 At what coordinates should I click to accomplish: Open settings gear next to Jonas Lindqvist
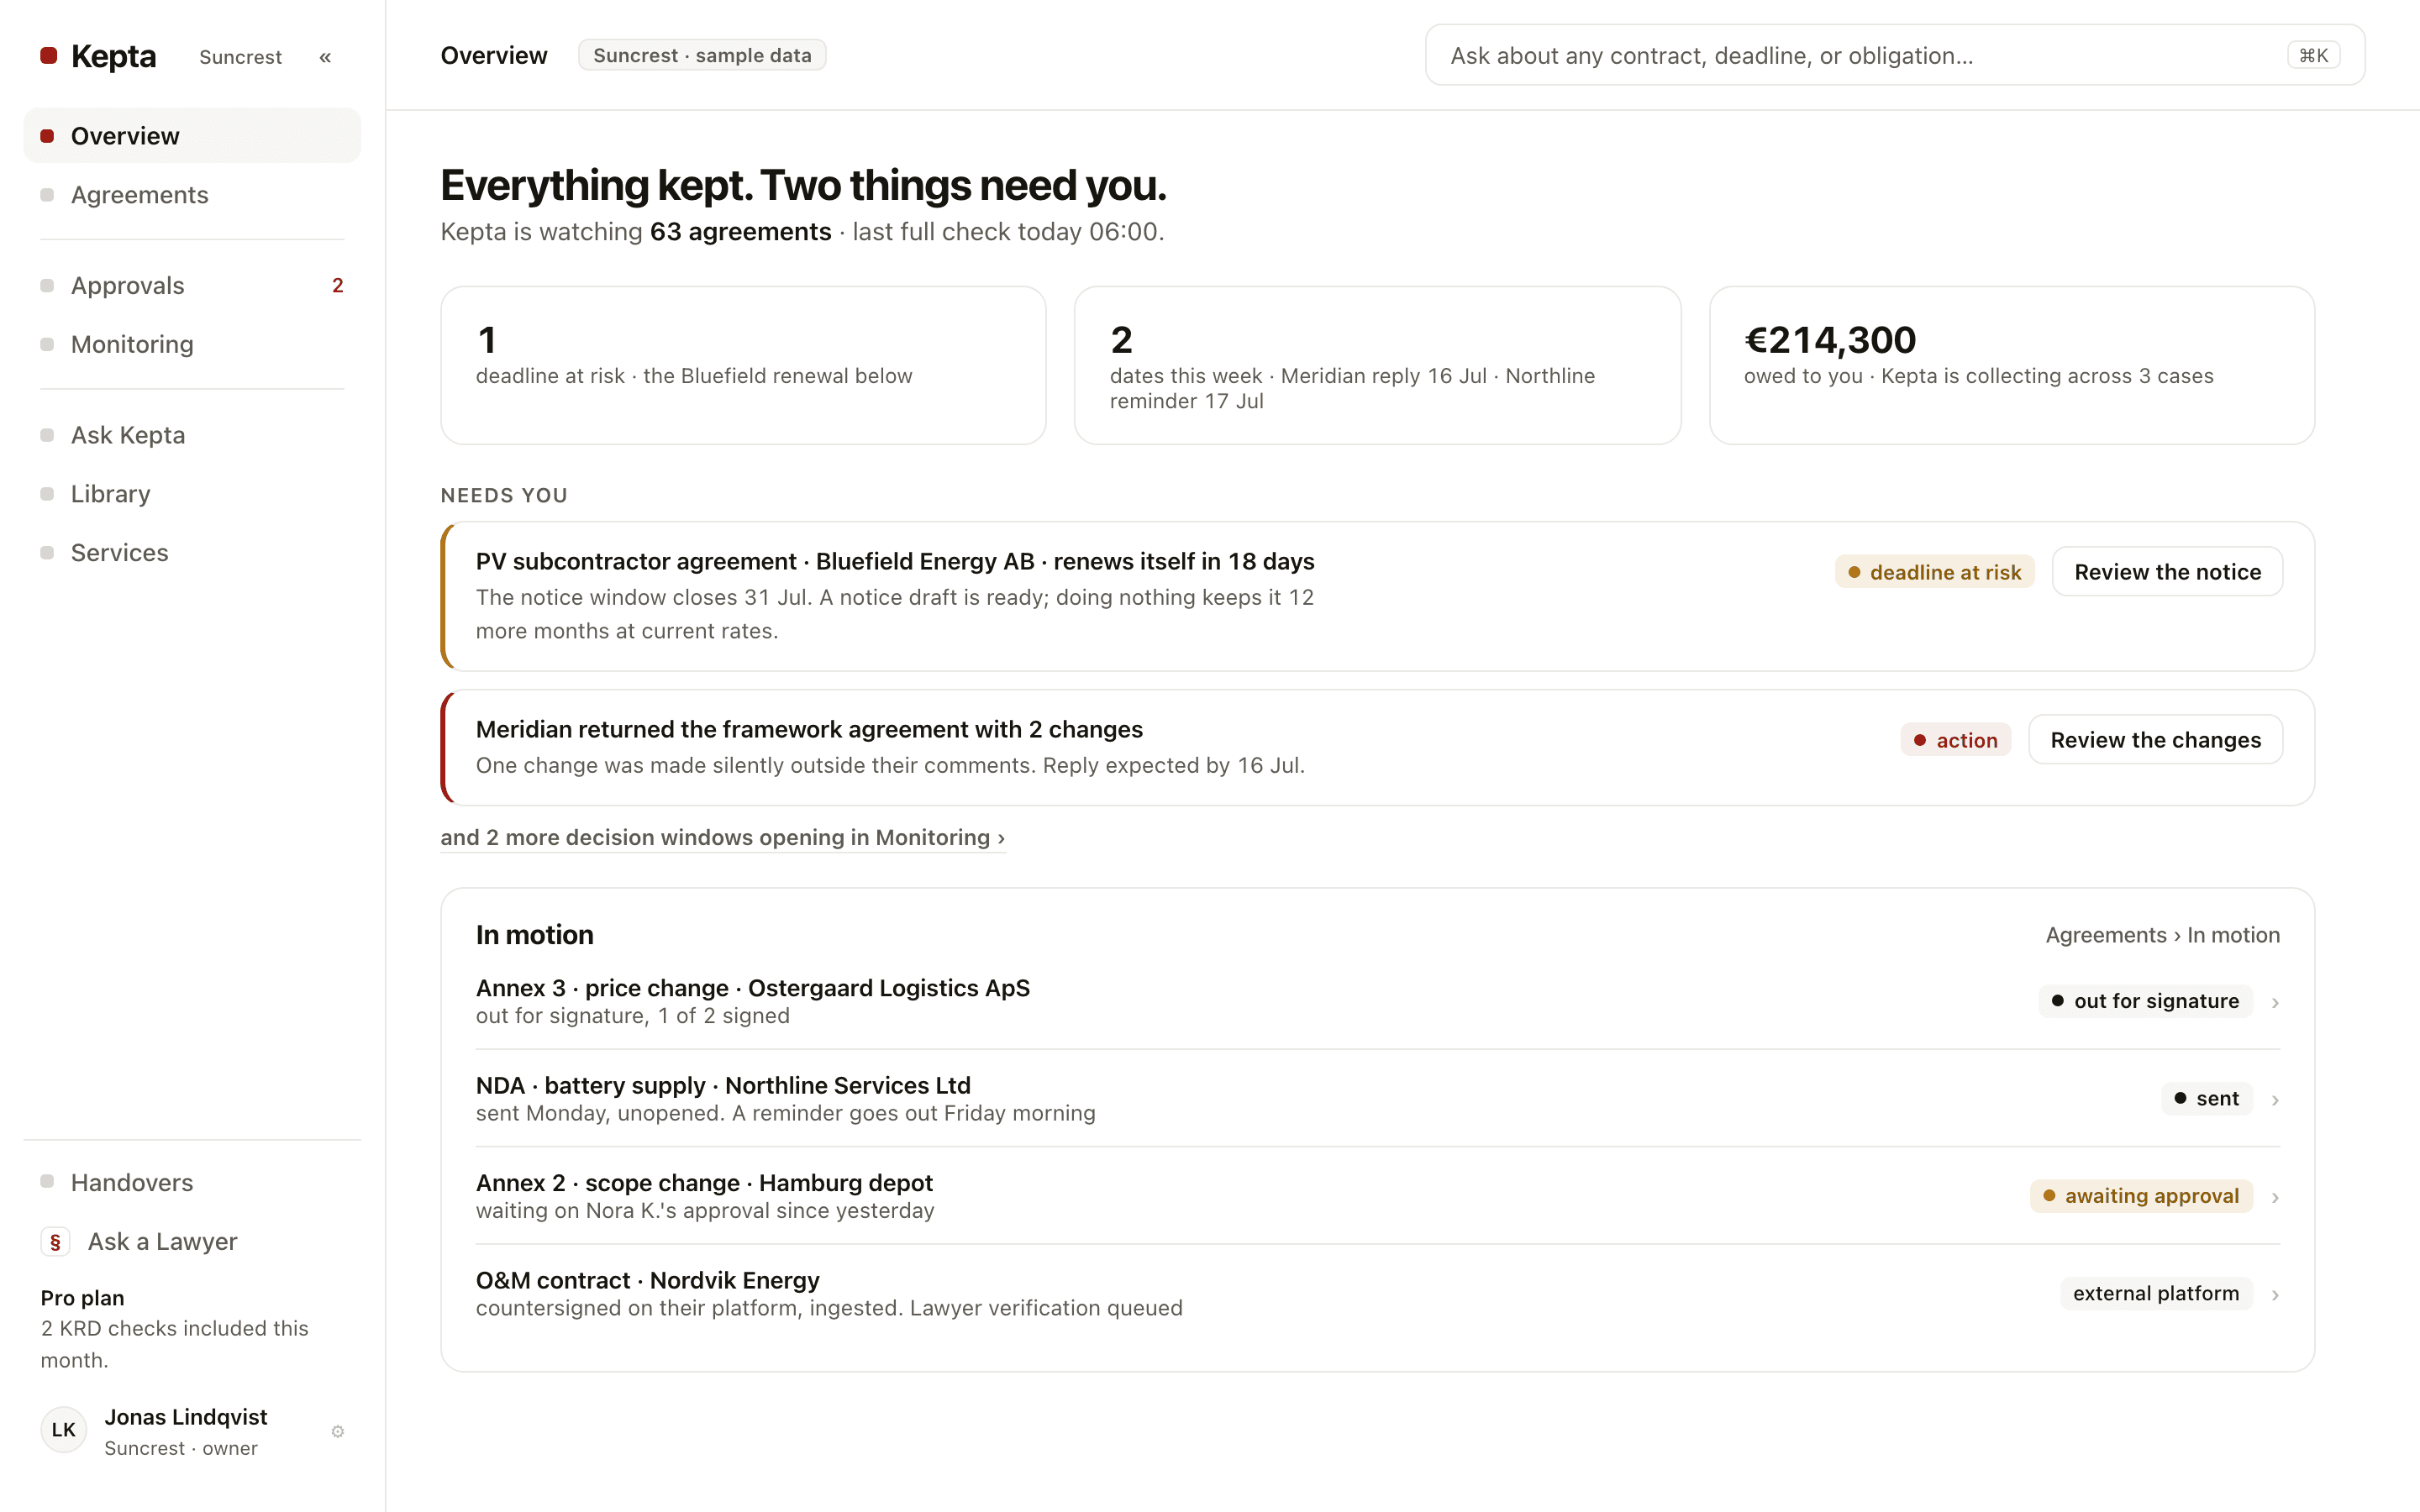point(338,1431)
